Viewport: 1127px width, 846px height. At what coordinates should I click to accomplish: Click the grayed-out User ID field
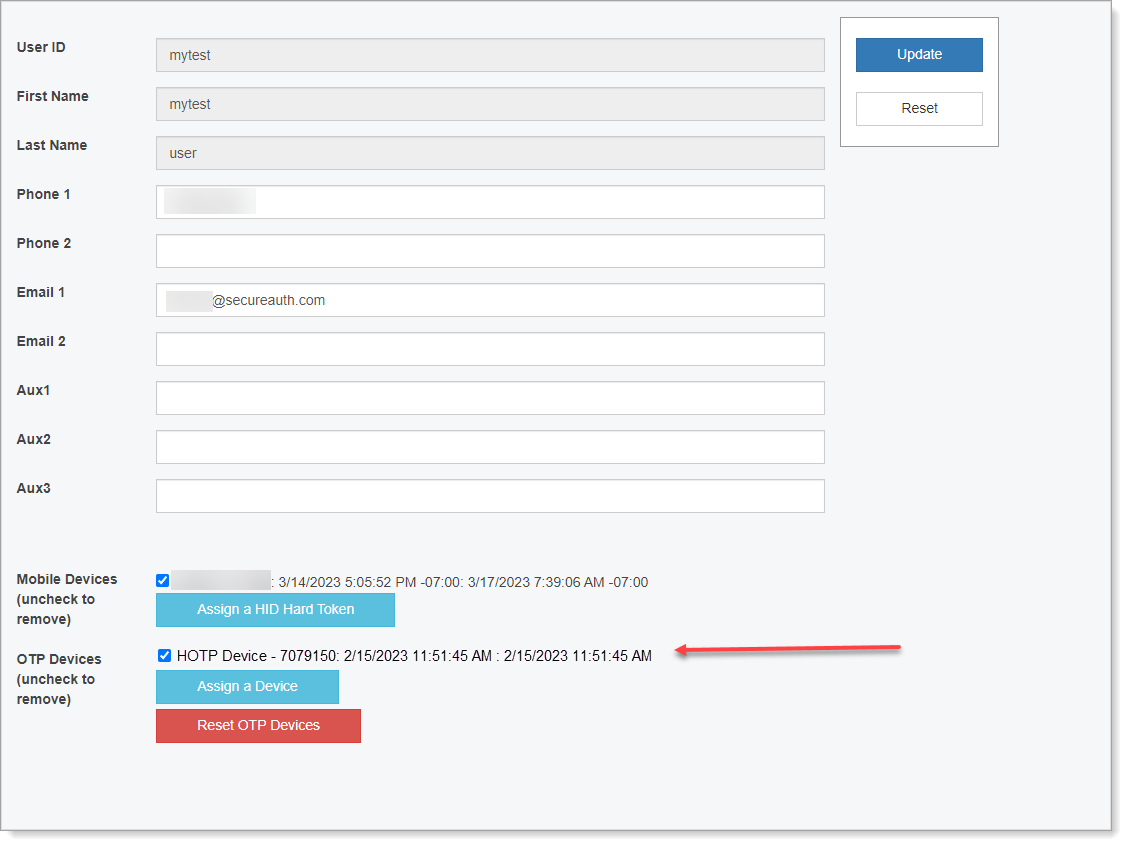tap(490, 55)
